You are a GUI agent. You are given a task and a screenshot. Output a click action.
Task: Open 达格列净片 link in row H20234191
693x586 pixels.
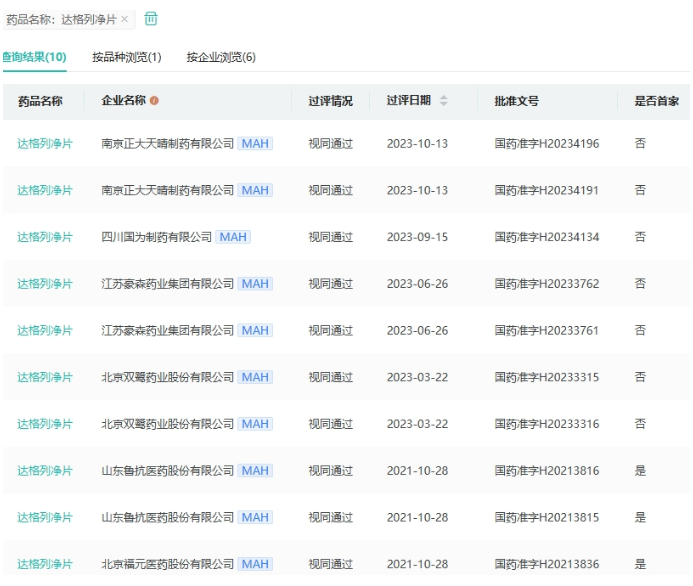click(45, 190)
